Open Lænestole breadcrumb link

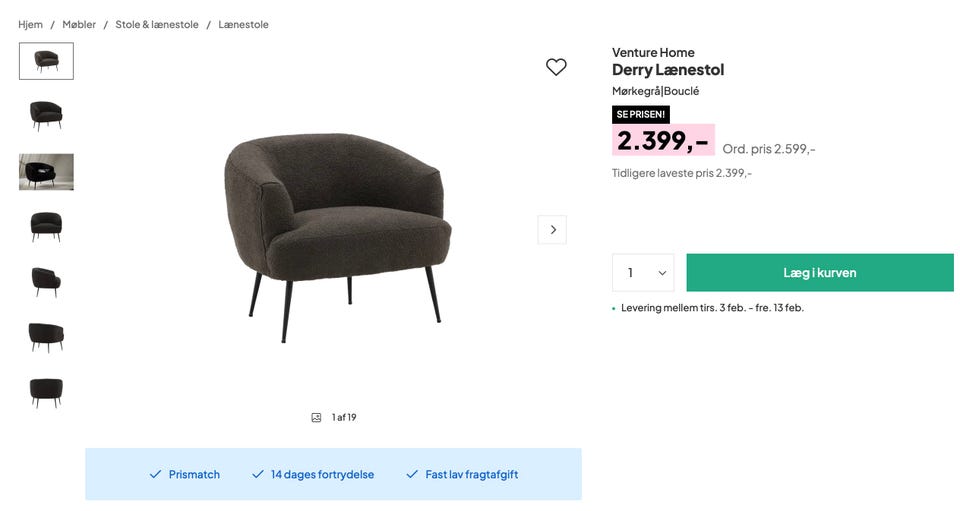(243, 24)
